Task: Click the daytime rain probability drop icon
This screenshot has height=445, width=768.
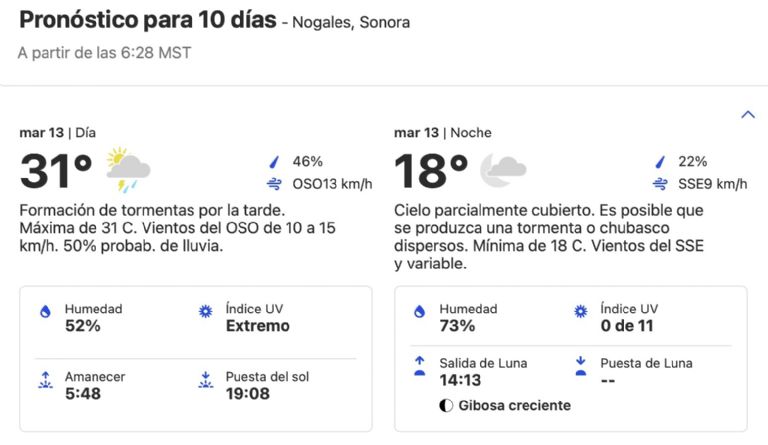Action: 273,162
